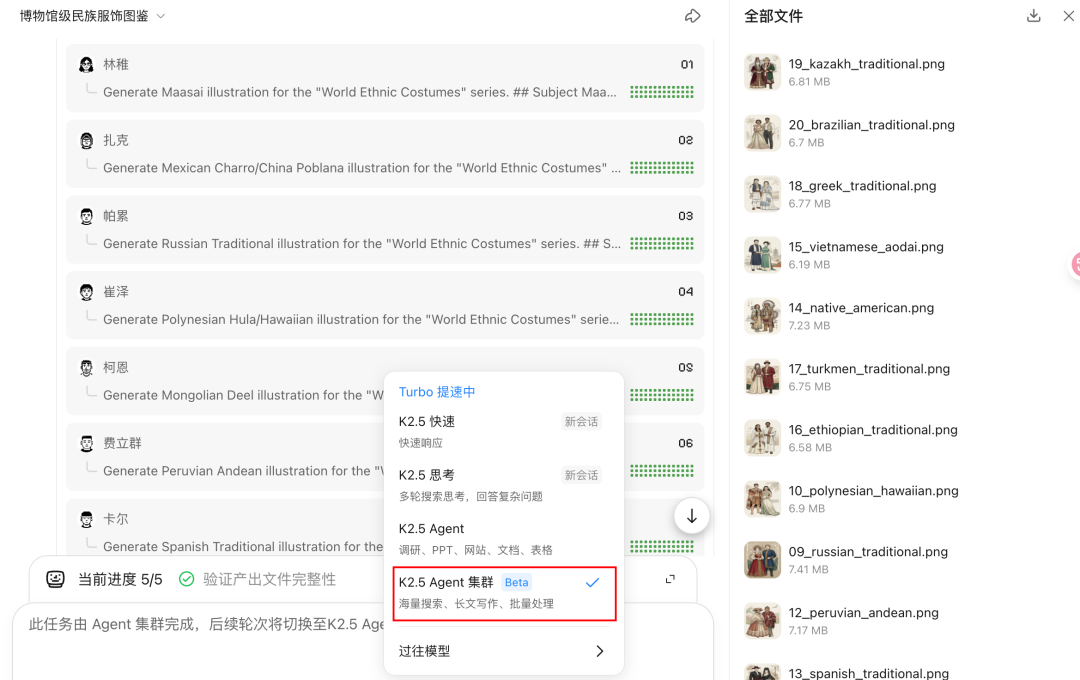Open thumbnail of 10_polynesian_hawaiian.png
The width and height of the screenshot is (1080, 680).
[762, 499]
